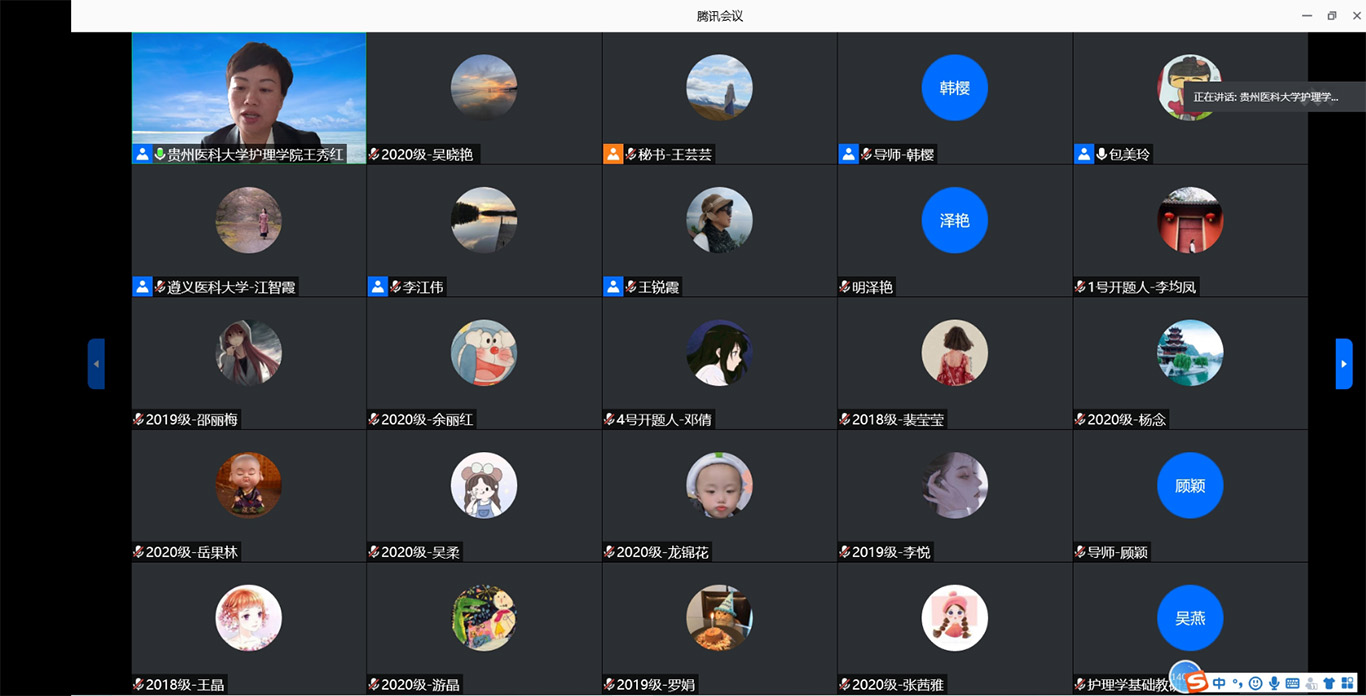The width and height of the screenshot is (1366, 696).
Task: Click the 顾颖 blue avatar circle
Action: coord(1189,486)
